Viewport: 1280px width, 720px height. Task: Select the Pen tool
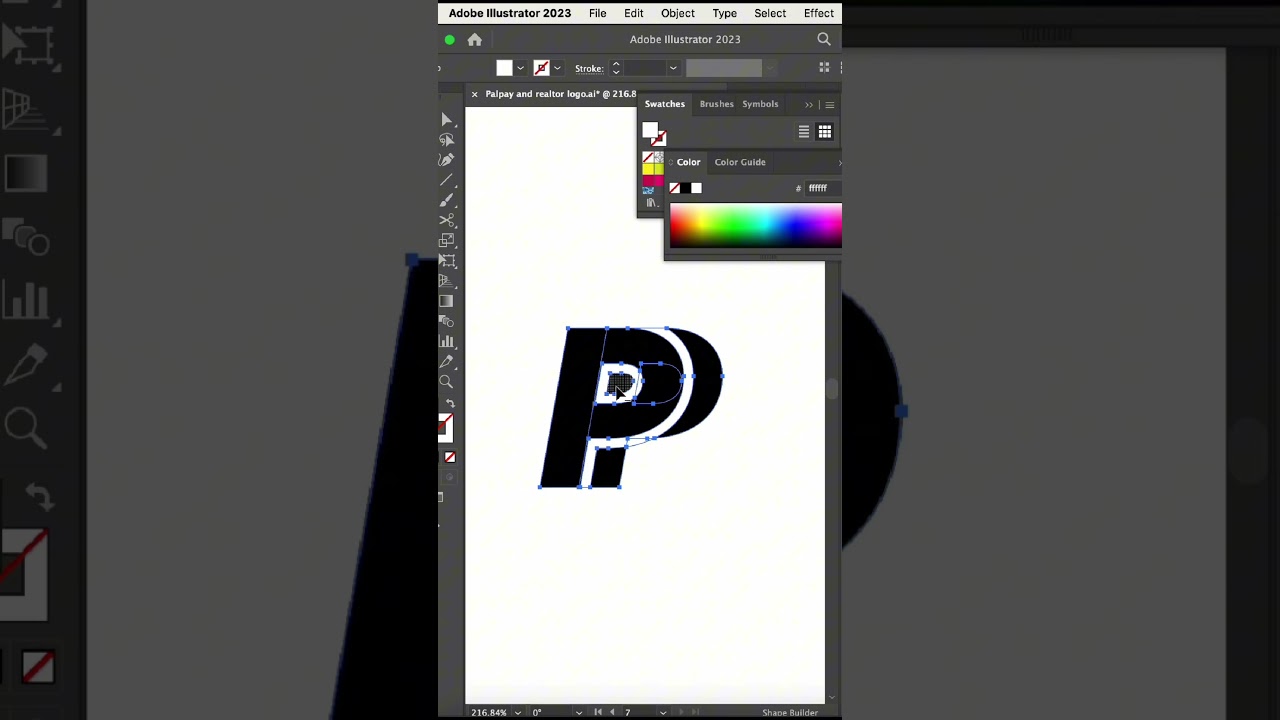click(447, 160)
